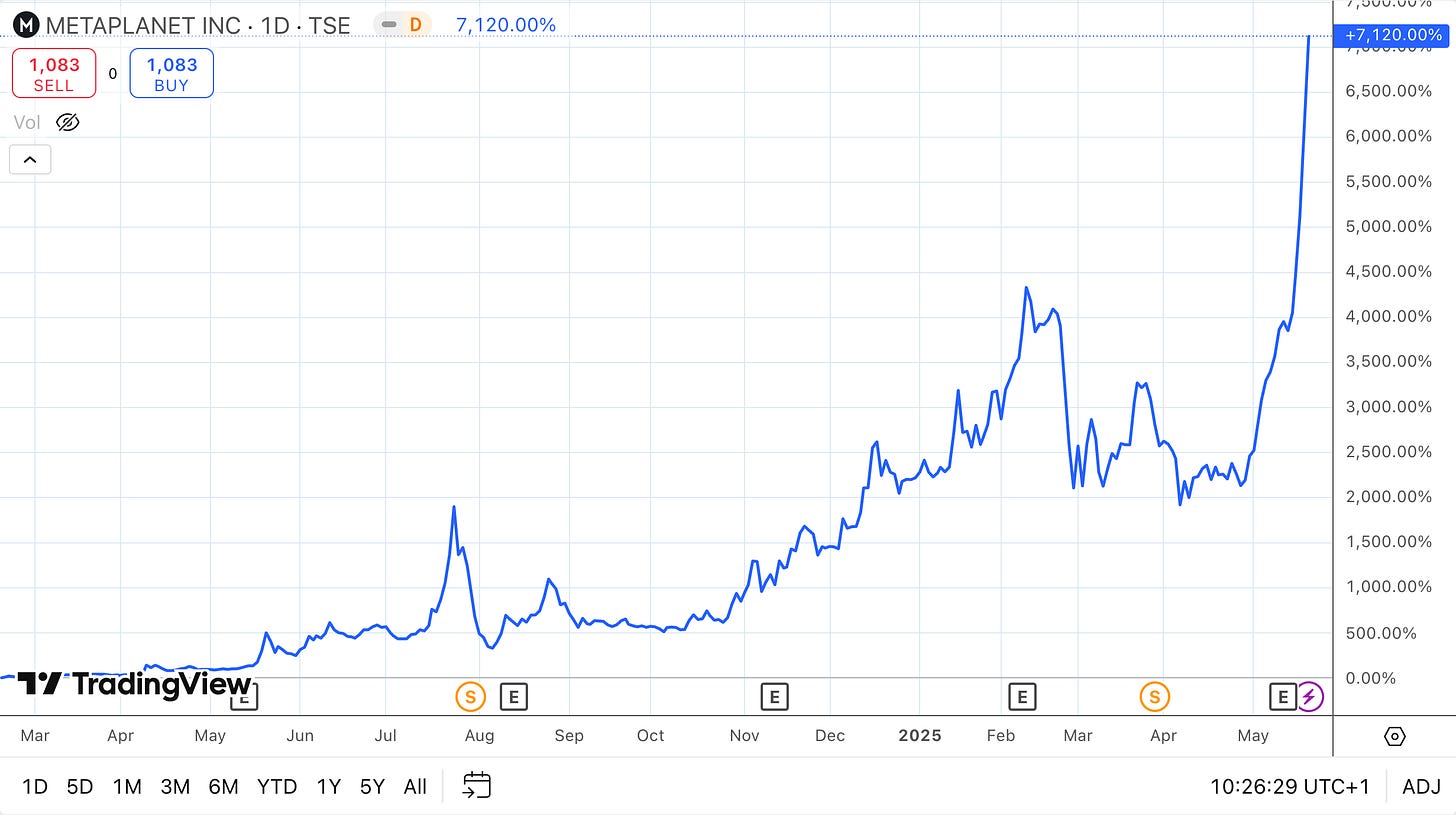Click the orange split S marker near April

click(1155, 696)
